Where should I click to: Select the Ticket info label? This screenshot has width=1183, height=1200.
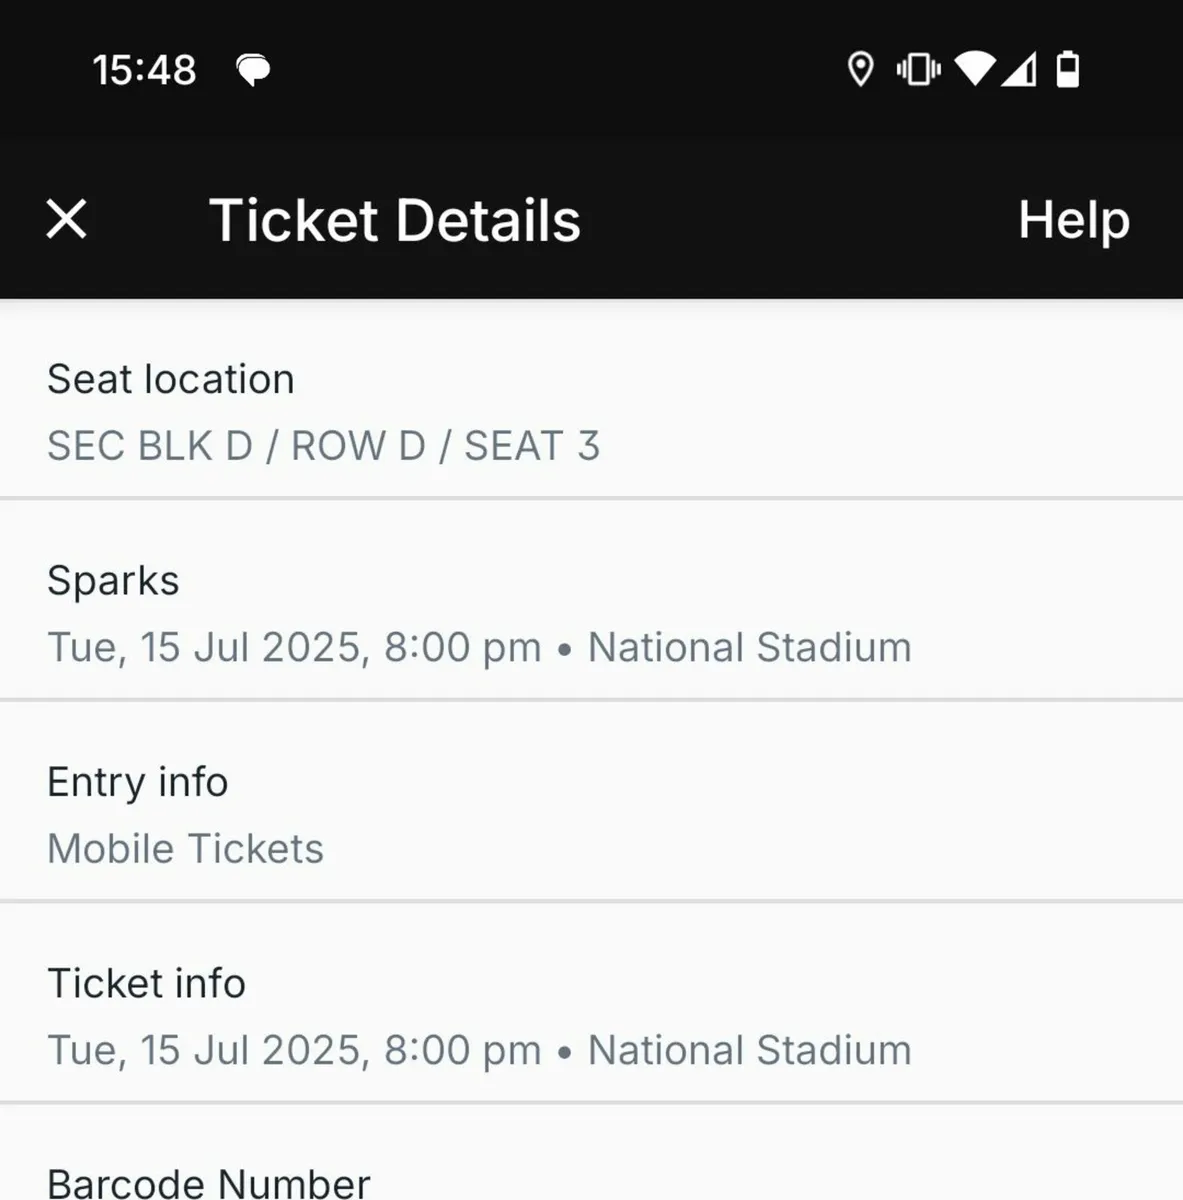[x=147, y=984]
